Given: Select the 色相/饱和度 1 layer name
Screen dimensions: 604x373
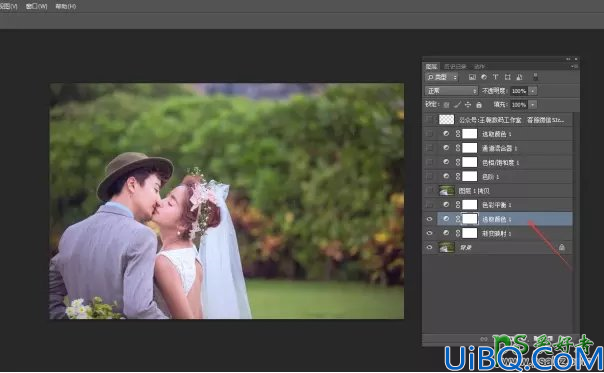Looking at the screenshot, I should point(501,162).
